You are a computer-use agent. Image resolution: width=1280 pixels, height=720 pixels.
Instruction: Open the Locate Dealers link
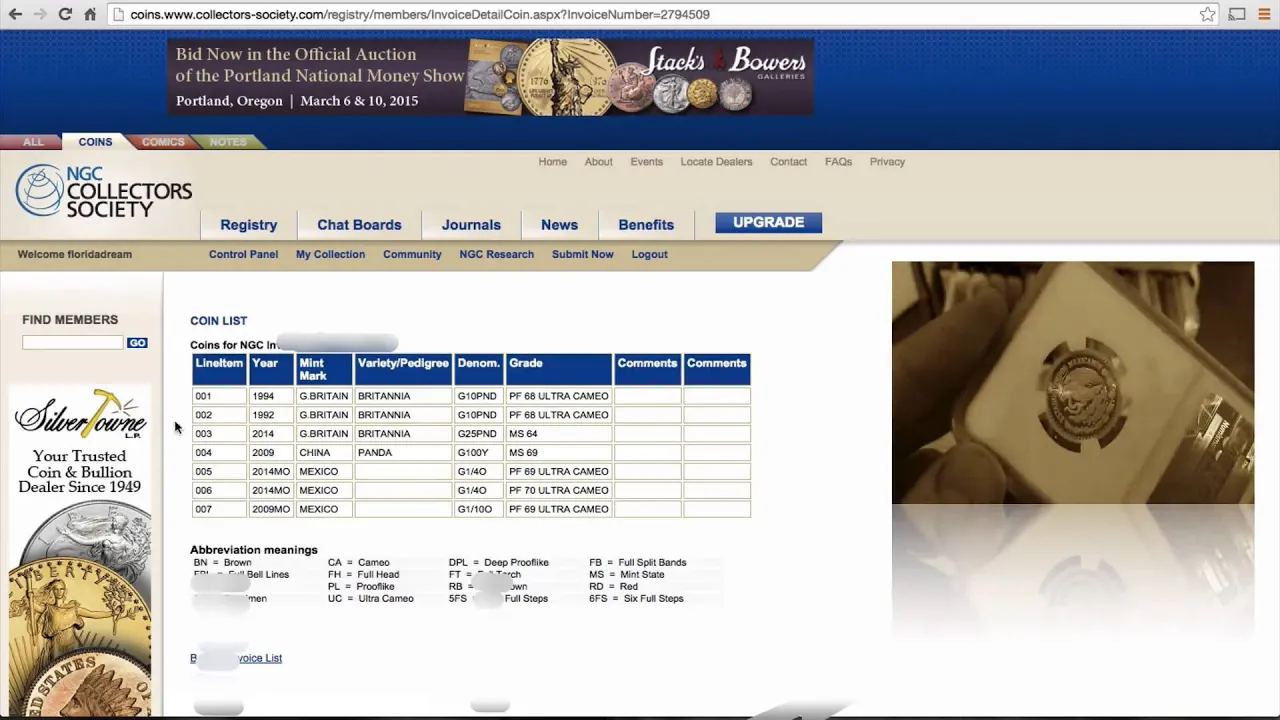716,162
